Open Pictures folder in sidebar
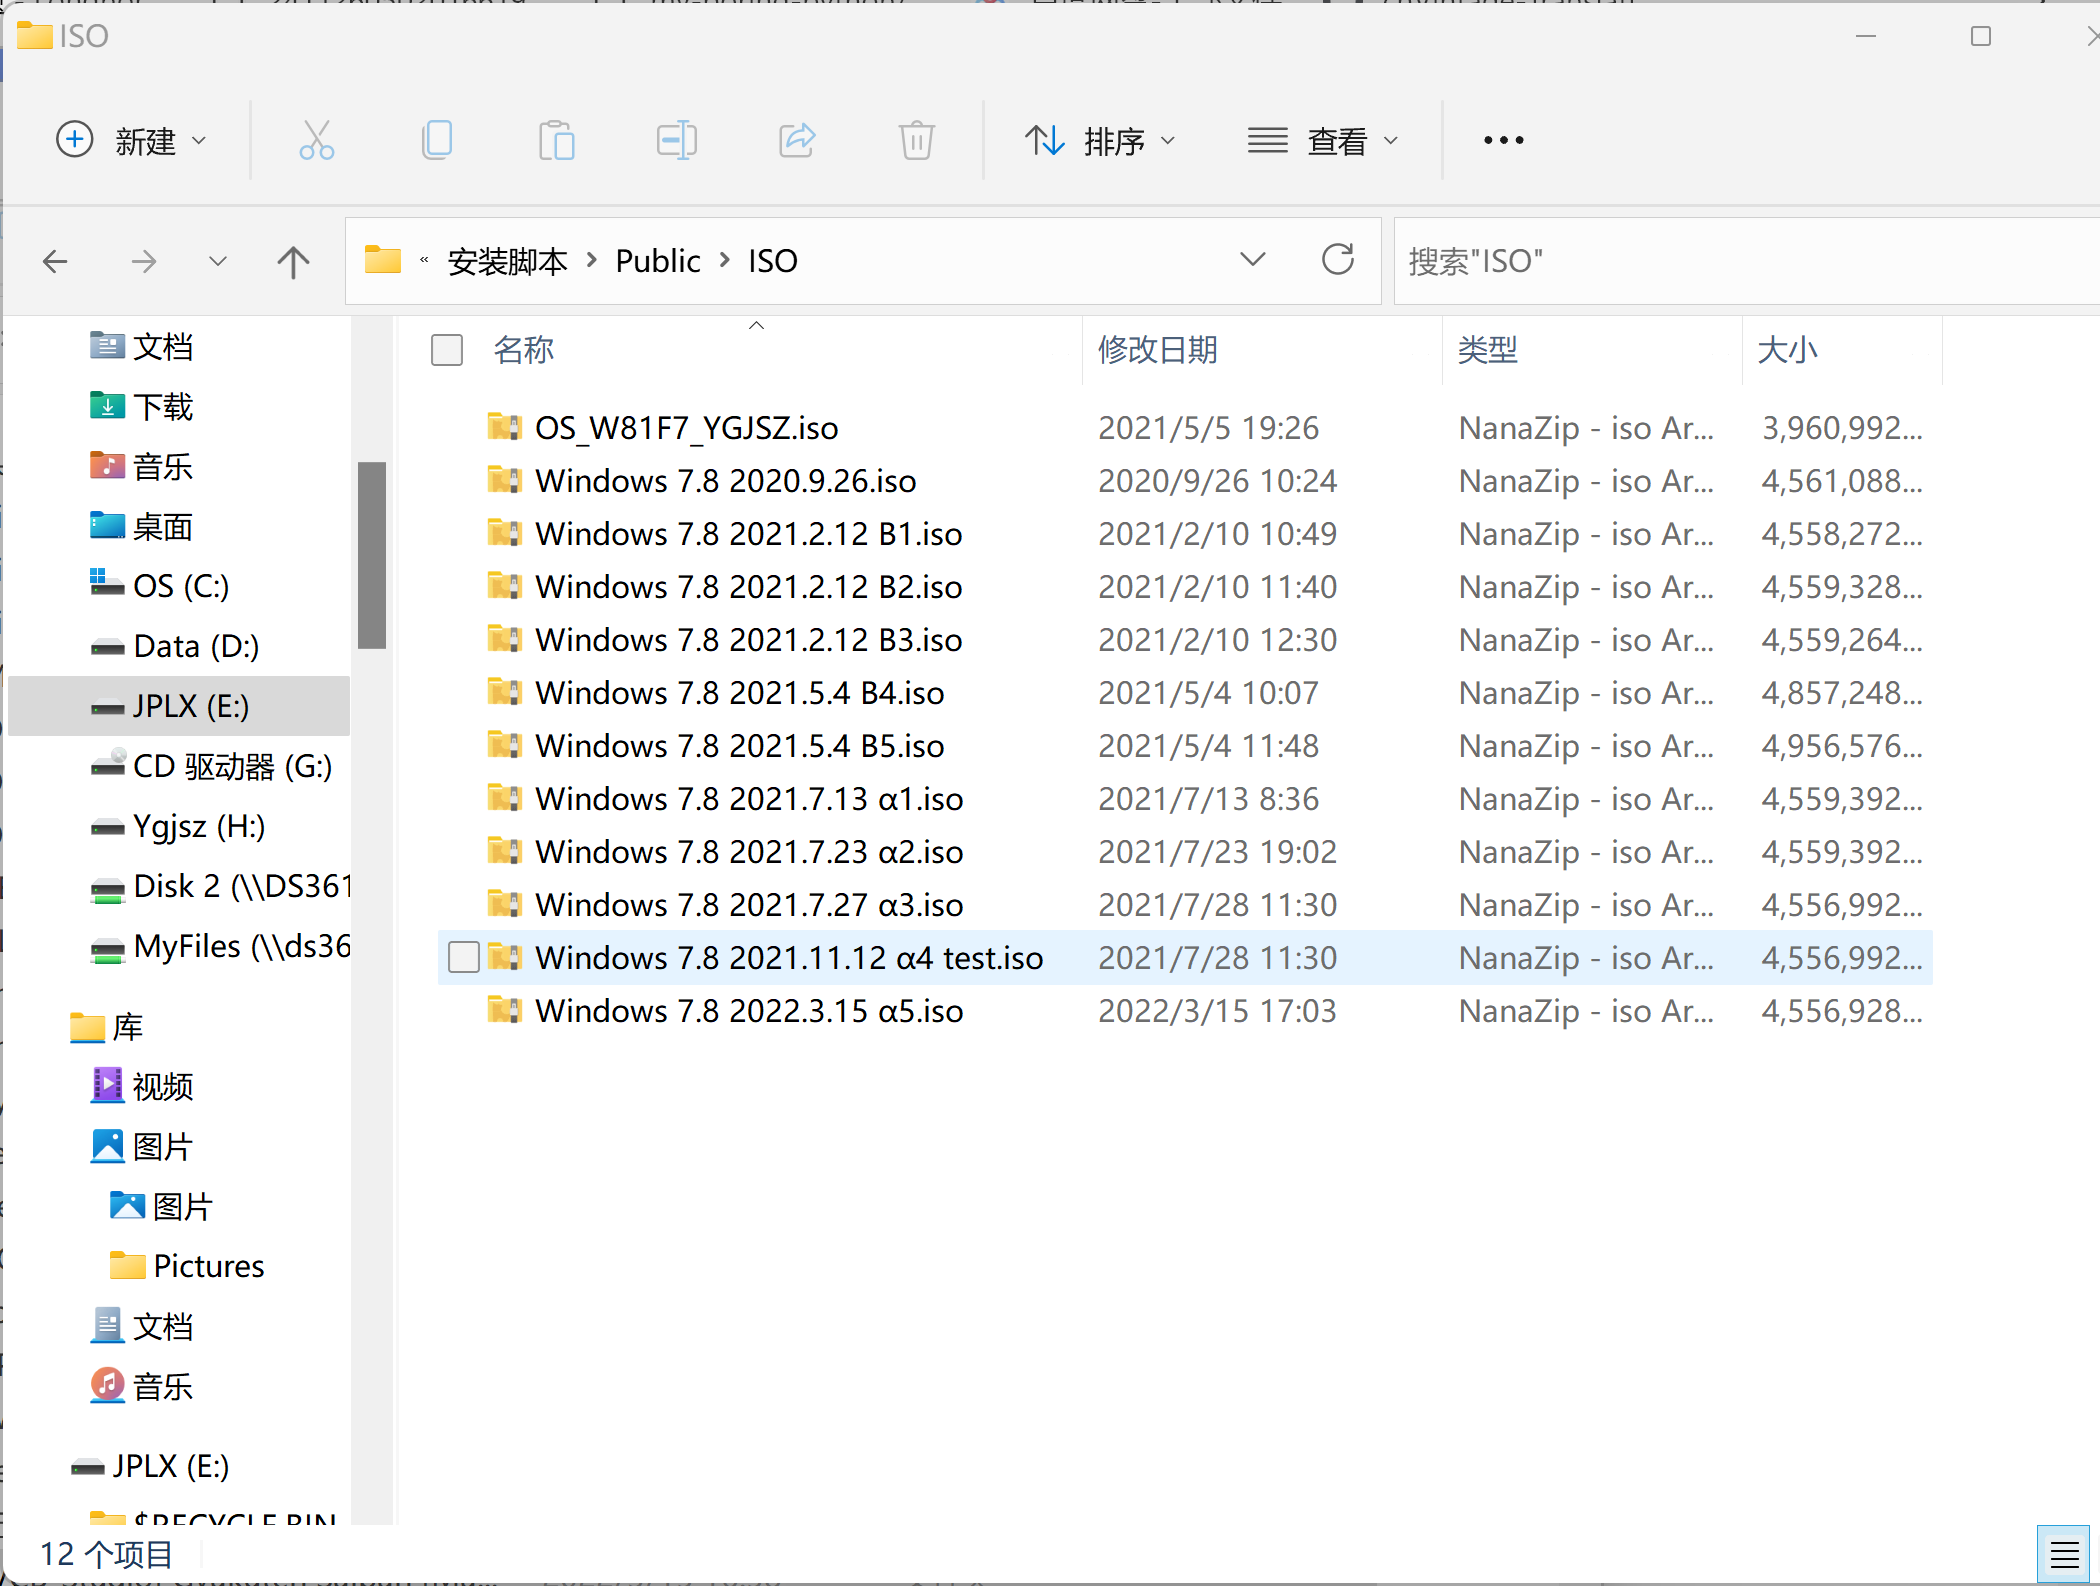2100x1586 pixels. click(x=187, y=1266)
